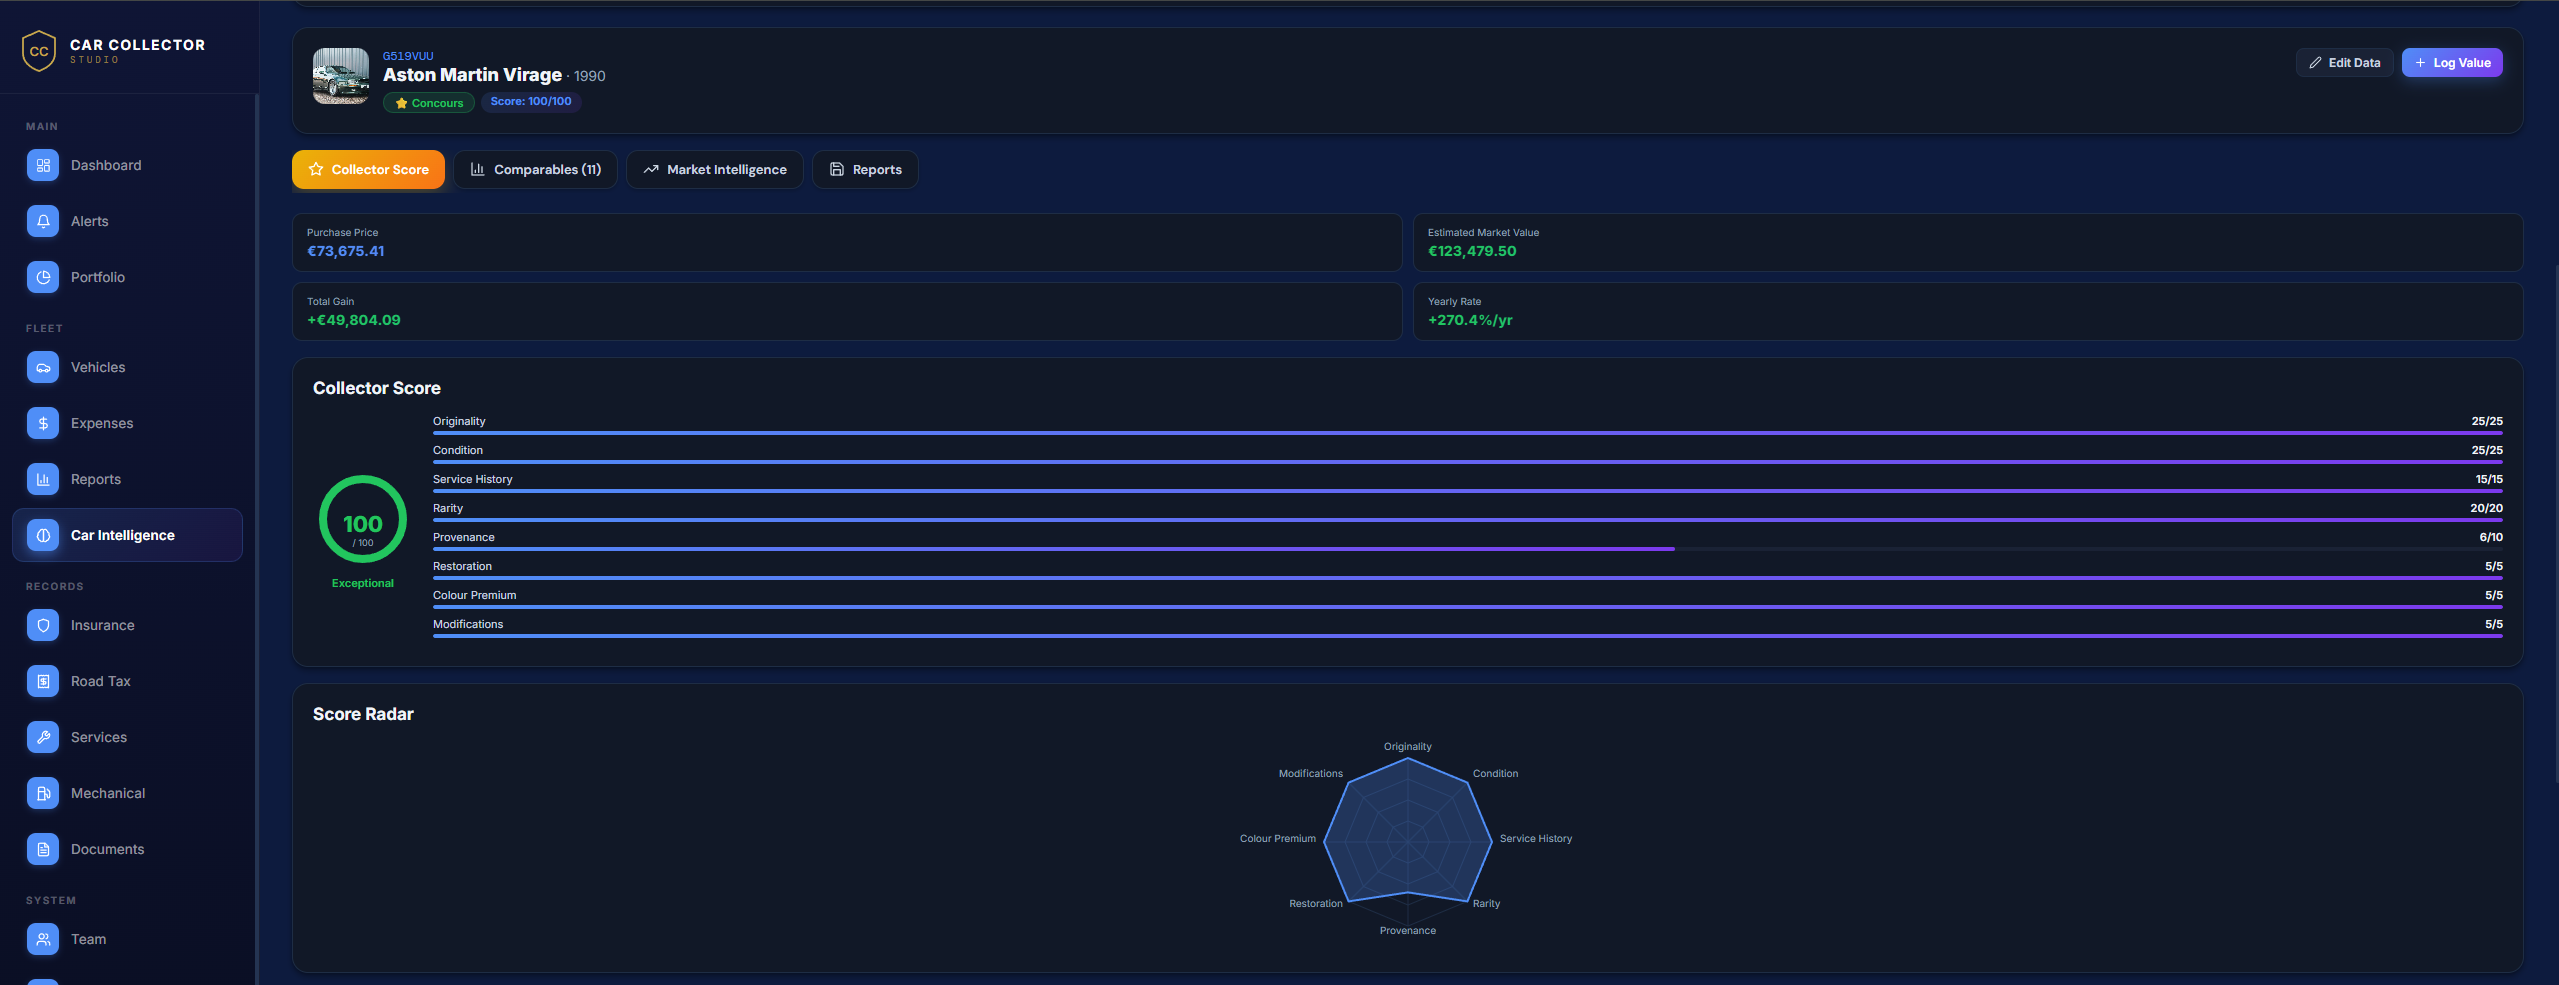Open Dashboard via its grid icon

(43, 165)
